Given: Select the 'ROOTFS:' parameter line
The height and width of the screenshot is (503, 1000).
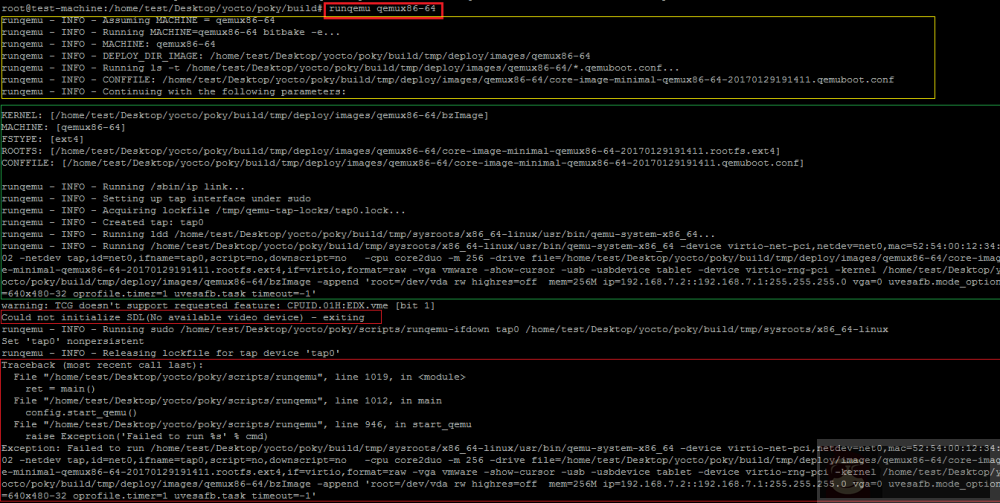Looking at the screenshot, I should (x=391, y=151).
